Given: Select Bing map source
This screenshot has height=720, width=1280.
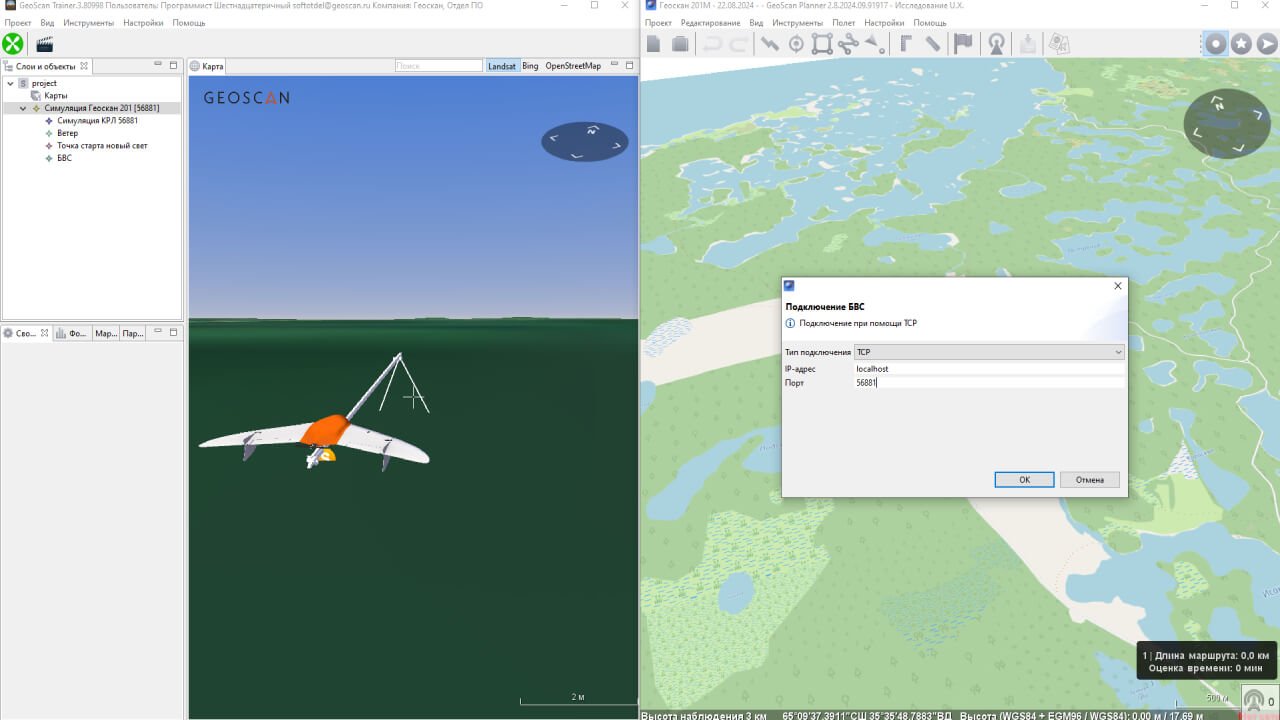Looking at the screenshot, I should coord(530,66).
